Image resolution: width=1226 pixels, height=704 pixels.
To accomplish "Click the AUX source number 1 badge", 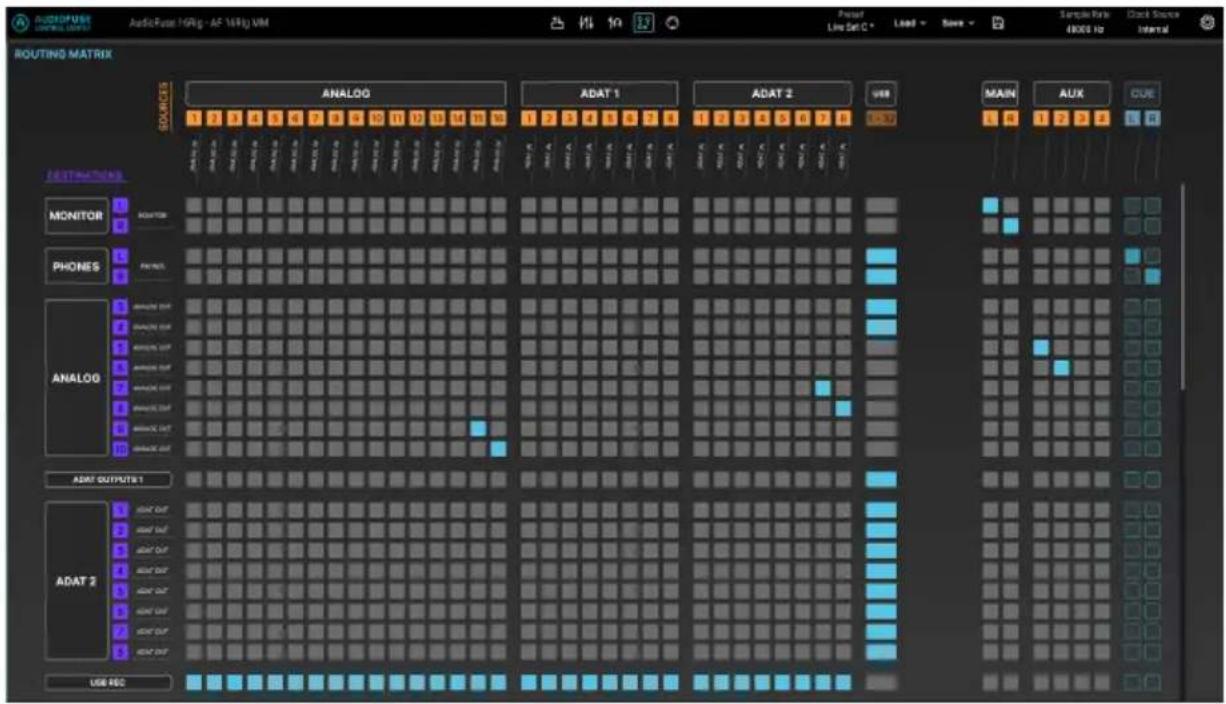I will [x=1041, y=119].
